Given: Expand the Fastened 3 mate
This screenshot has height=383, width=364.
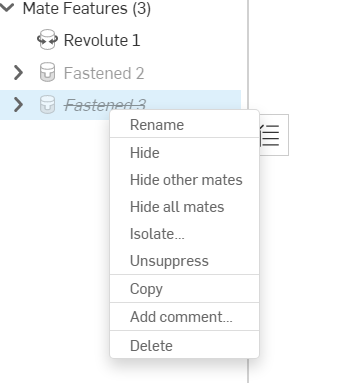Looking at the screenshot, I should click(18, 105).
